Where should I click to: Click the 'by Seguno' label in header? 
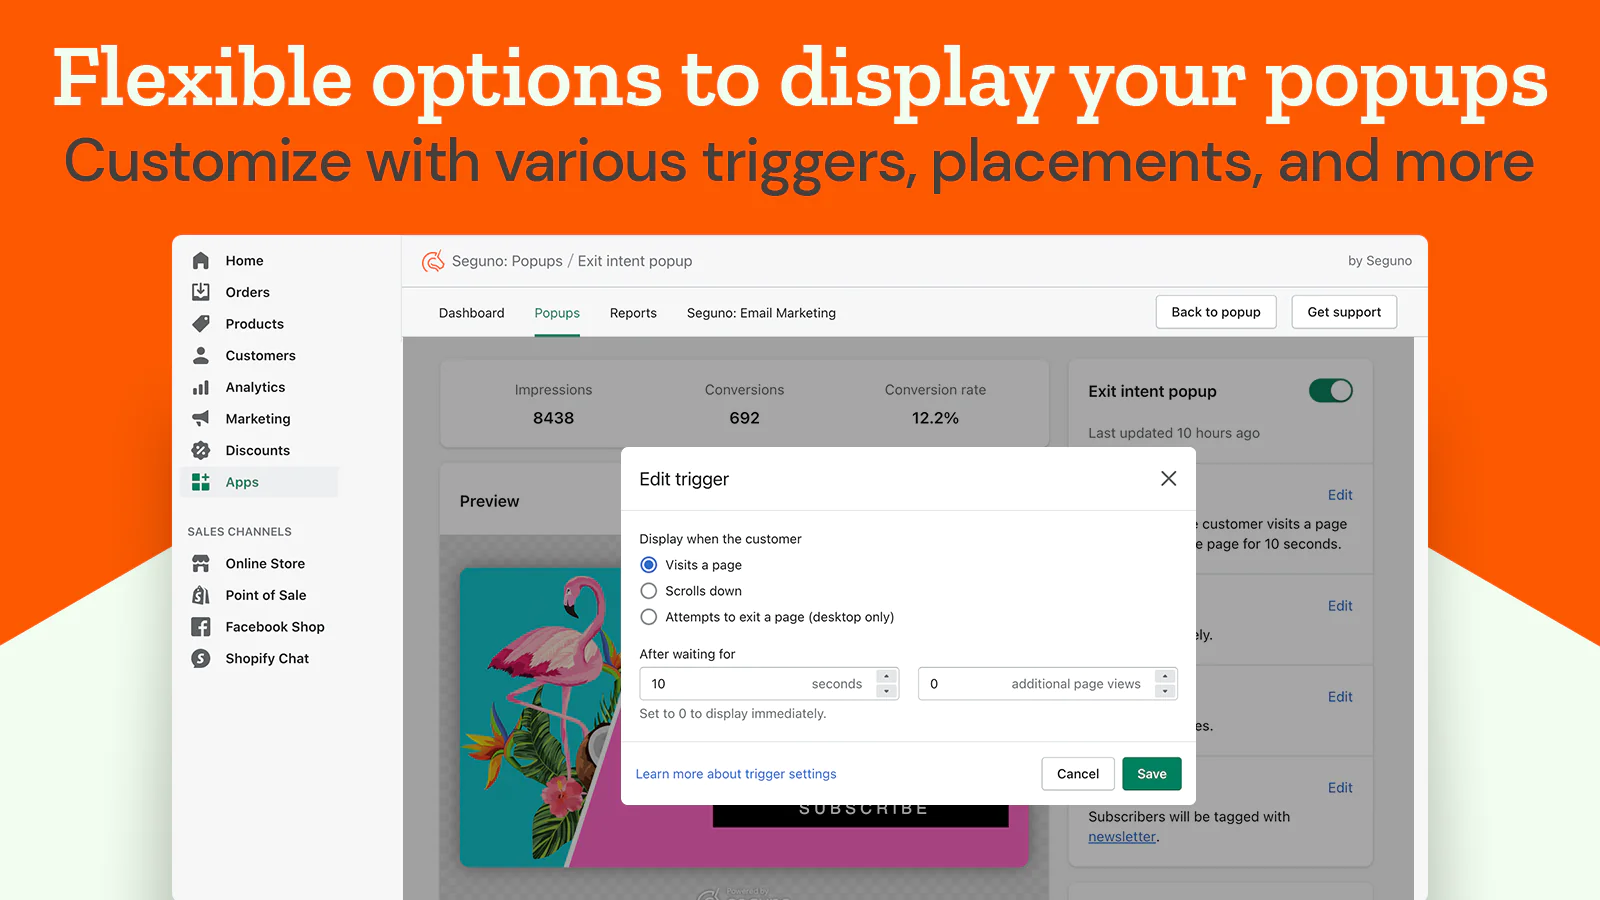pyautogui.click(x=1380, y=261)
